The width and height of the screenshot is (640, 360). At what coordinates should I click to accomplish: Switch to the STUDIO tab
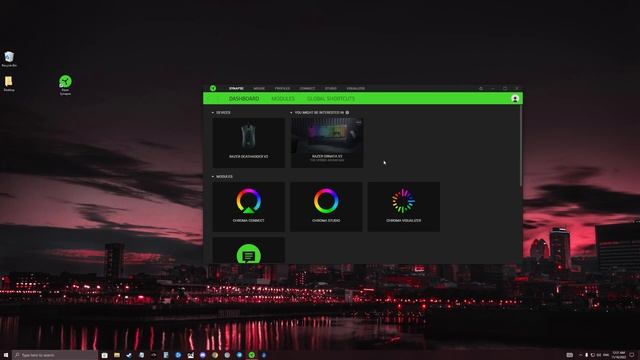tap(331, 88)
